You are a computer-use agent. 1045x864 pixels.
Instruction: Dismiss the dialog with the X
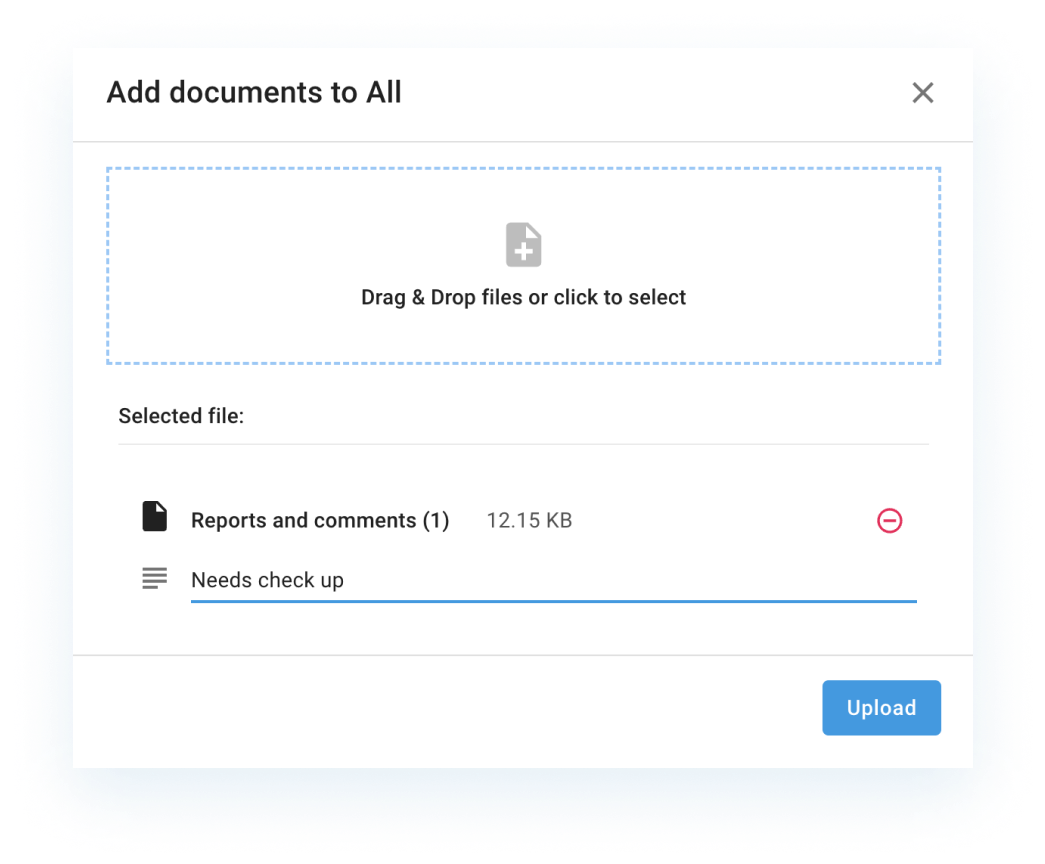922,92
